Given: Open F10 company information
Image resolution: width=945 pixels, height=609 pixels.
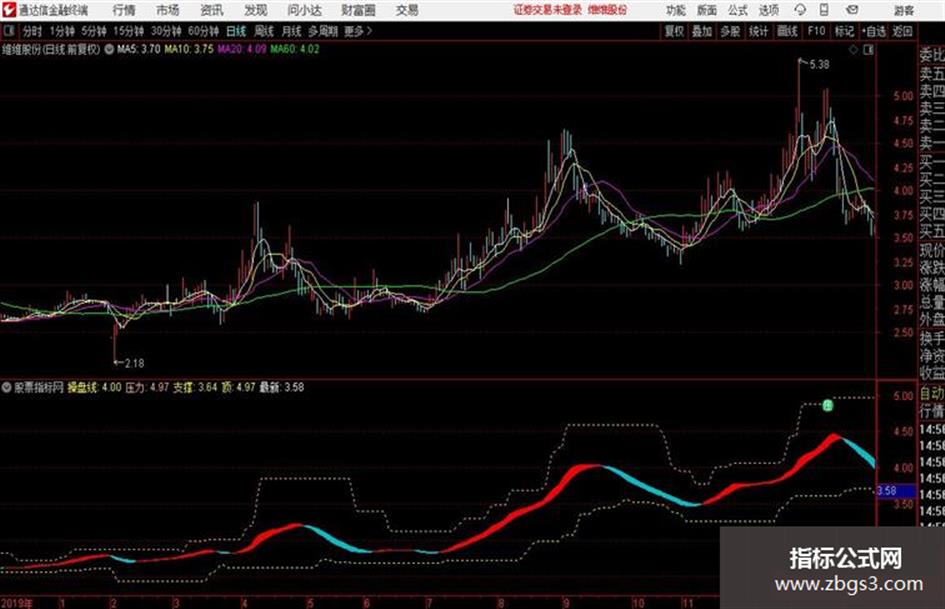Looking at the screenshot, I should pyautogui.click(x=816, y=31).
